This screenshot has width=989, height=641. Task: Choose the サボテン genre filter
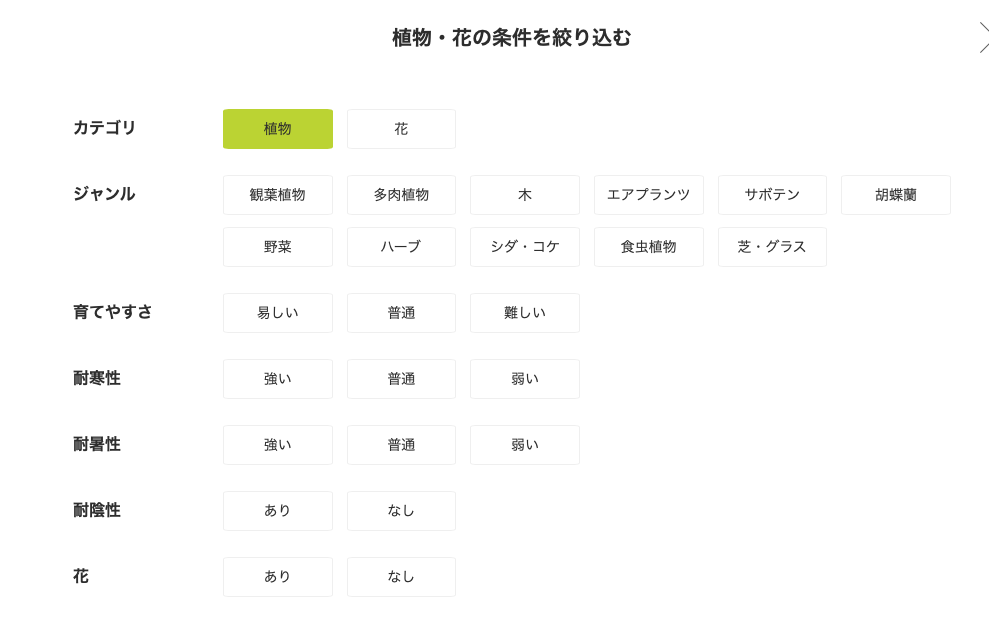(772, 195)
